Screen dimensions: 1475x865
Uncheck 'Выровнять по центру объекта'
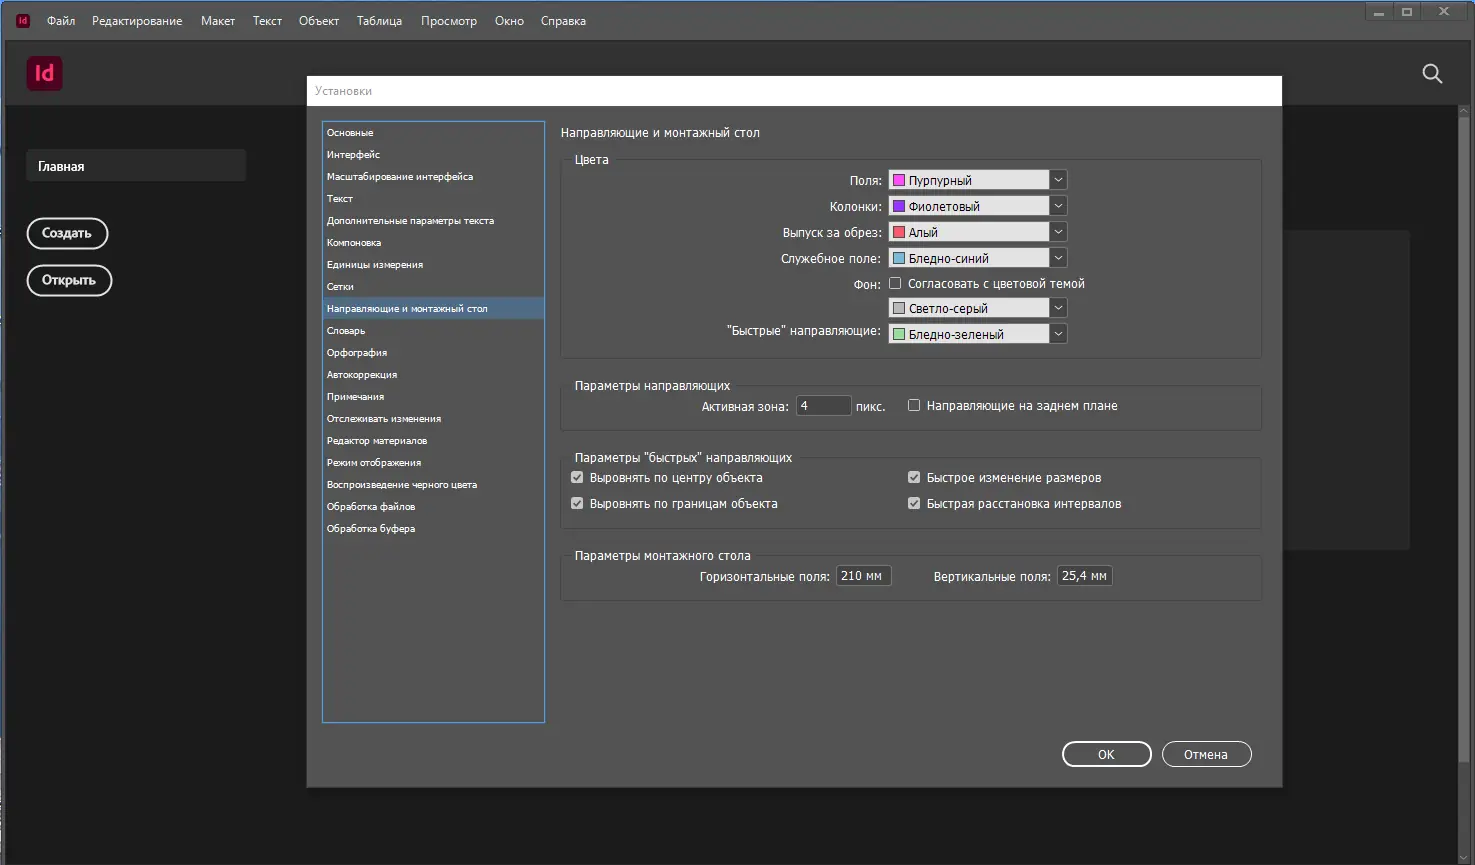(x=577, y=478)
